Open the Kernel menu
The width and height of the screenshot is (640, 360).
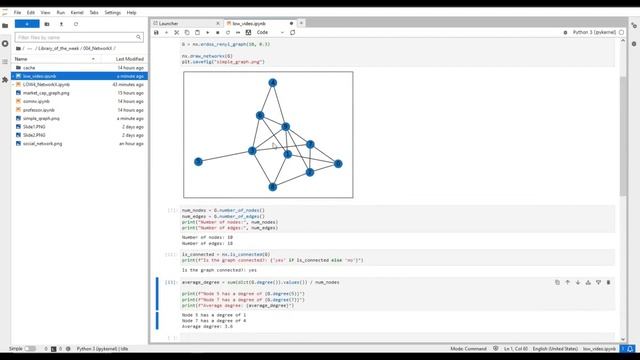click(77, 13)
